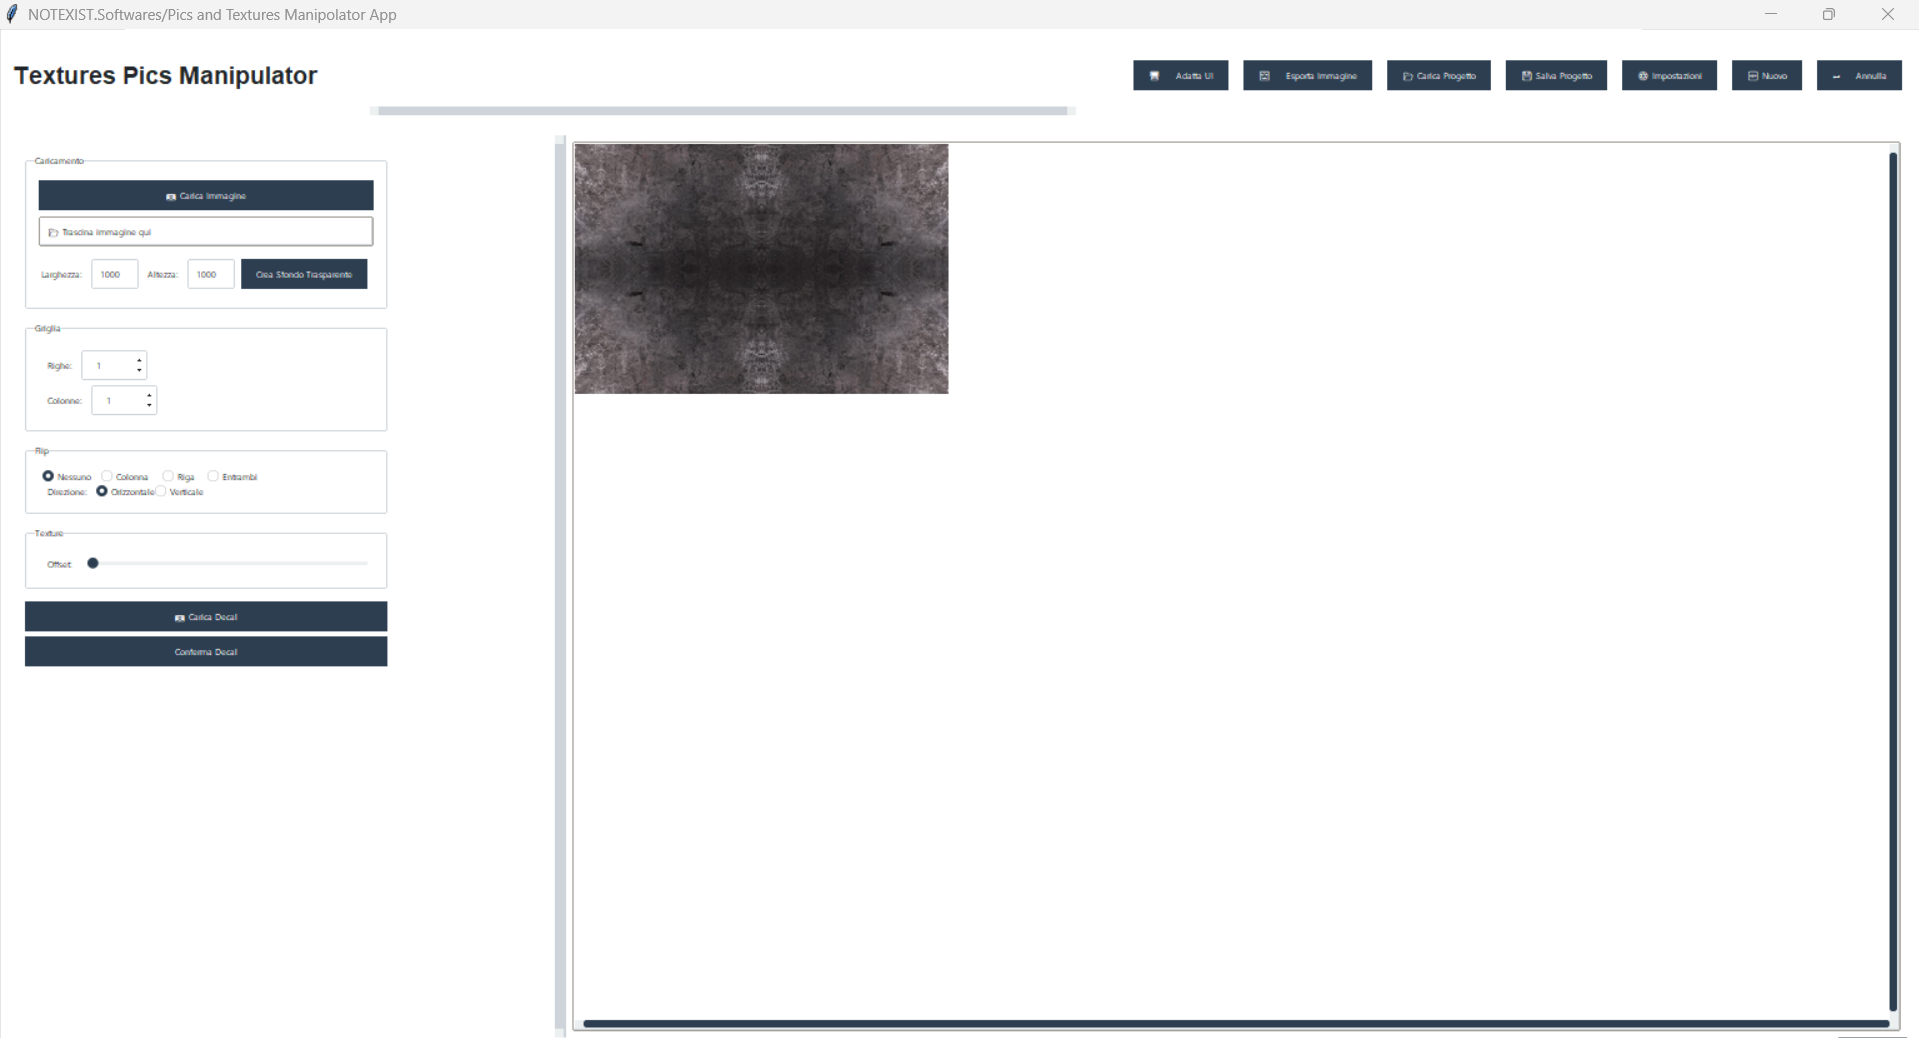Image resolution: width=1919 pixels, height=1038 pixels.
Task: Export the image with Esporta Immagine
Action: click(1307, 76)
